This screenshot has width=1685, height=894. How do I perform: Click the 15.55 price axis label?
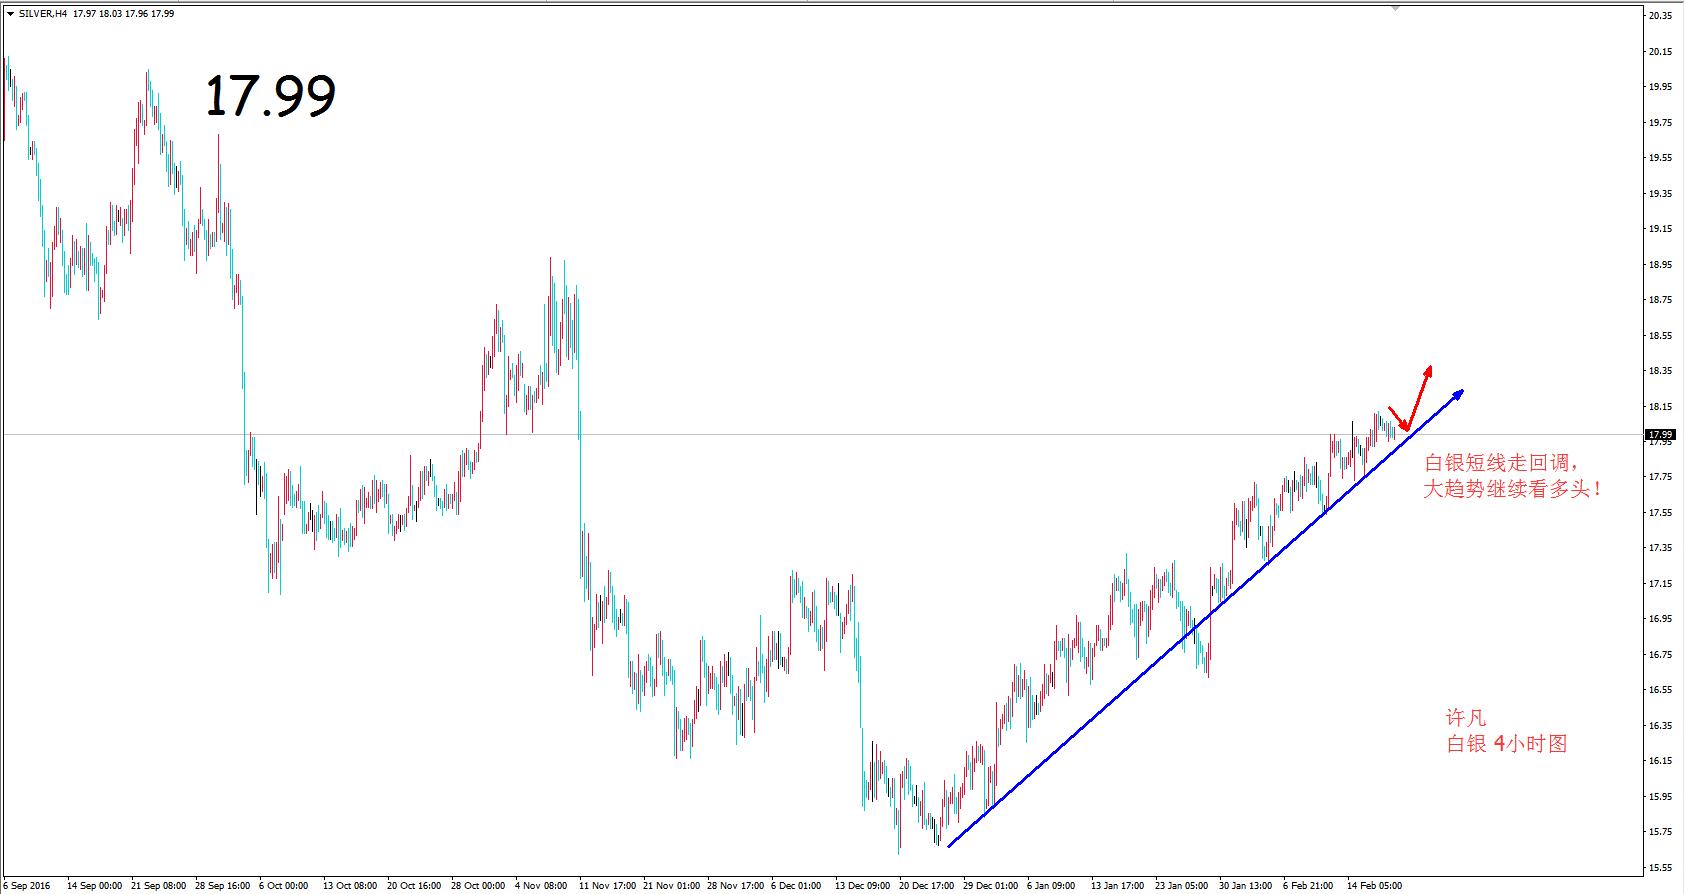click(x=1661, y=868)
